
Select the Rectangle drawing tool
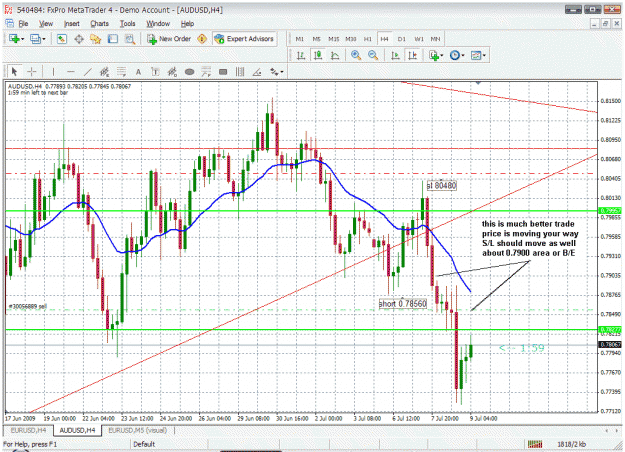coord(223,72)
